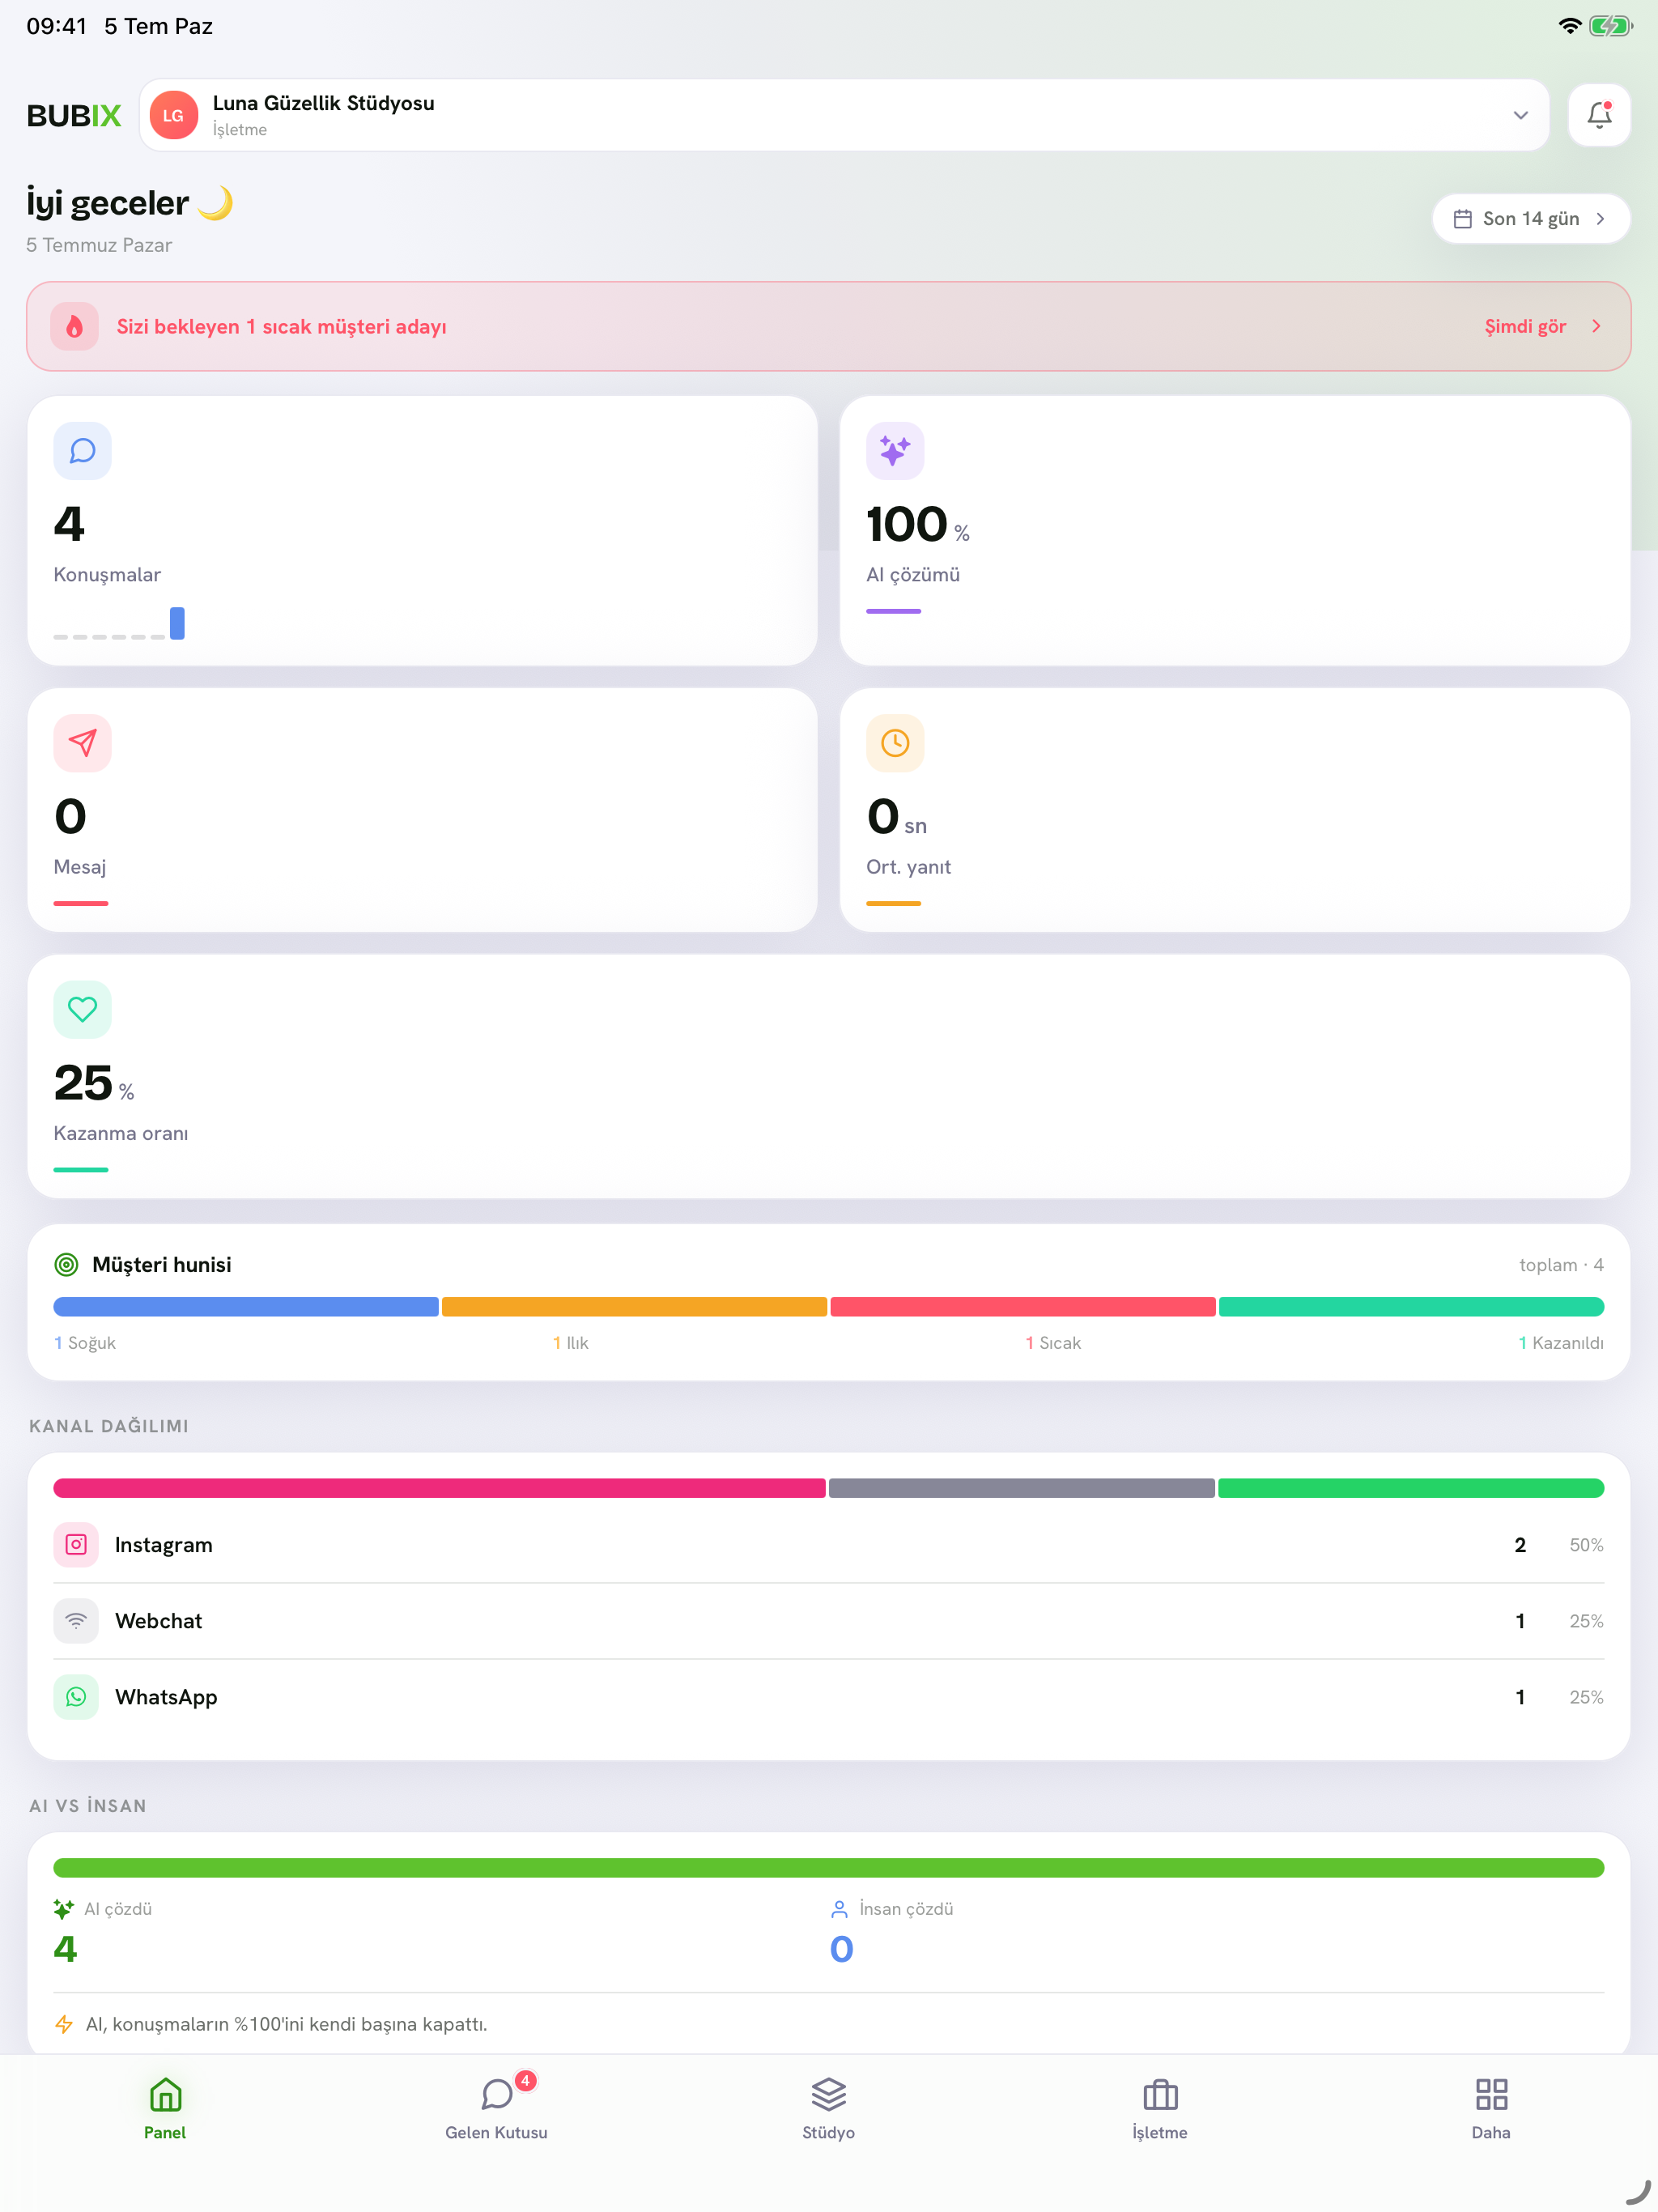
Task: Click the WhatsApp channel icon
Action: 76,1697
